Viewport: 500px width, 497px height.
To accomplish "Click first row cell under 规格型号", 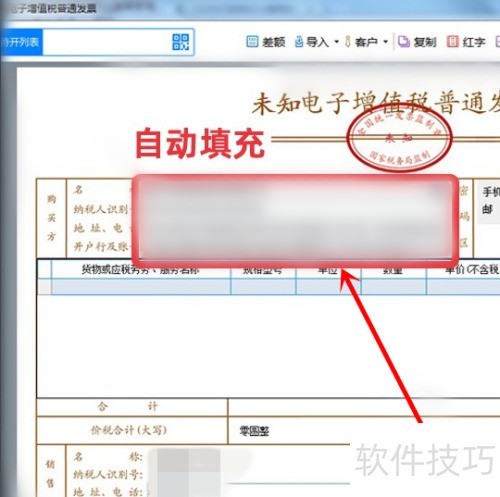I will (263, 287).
